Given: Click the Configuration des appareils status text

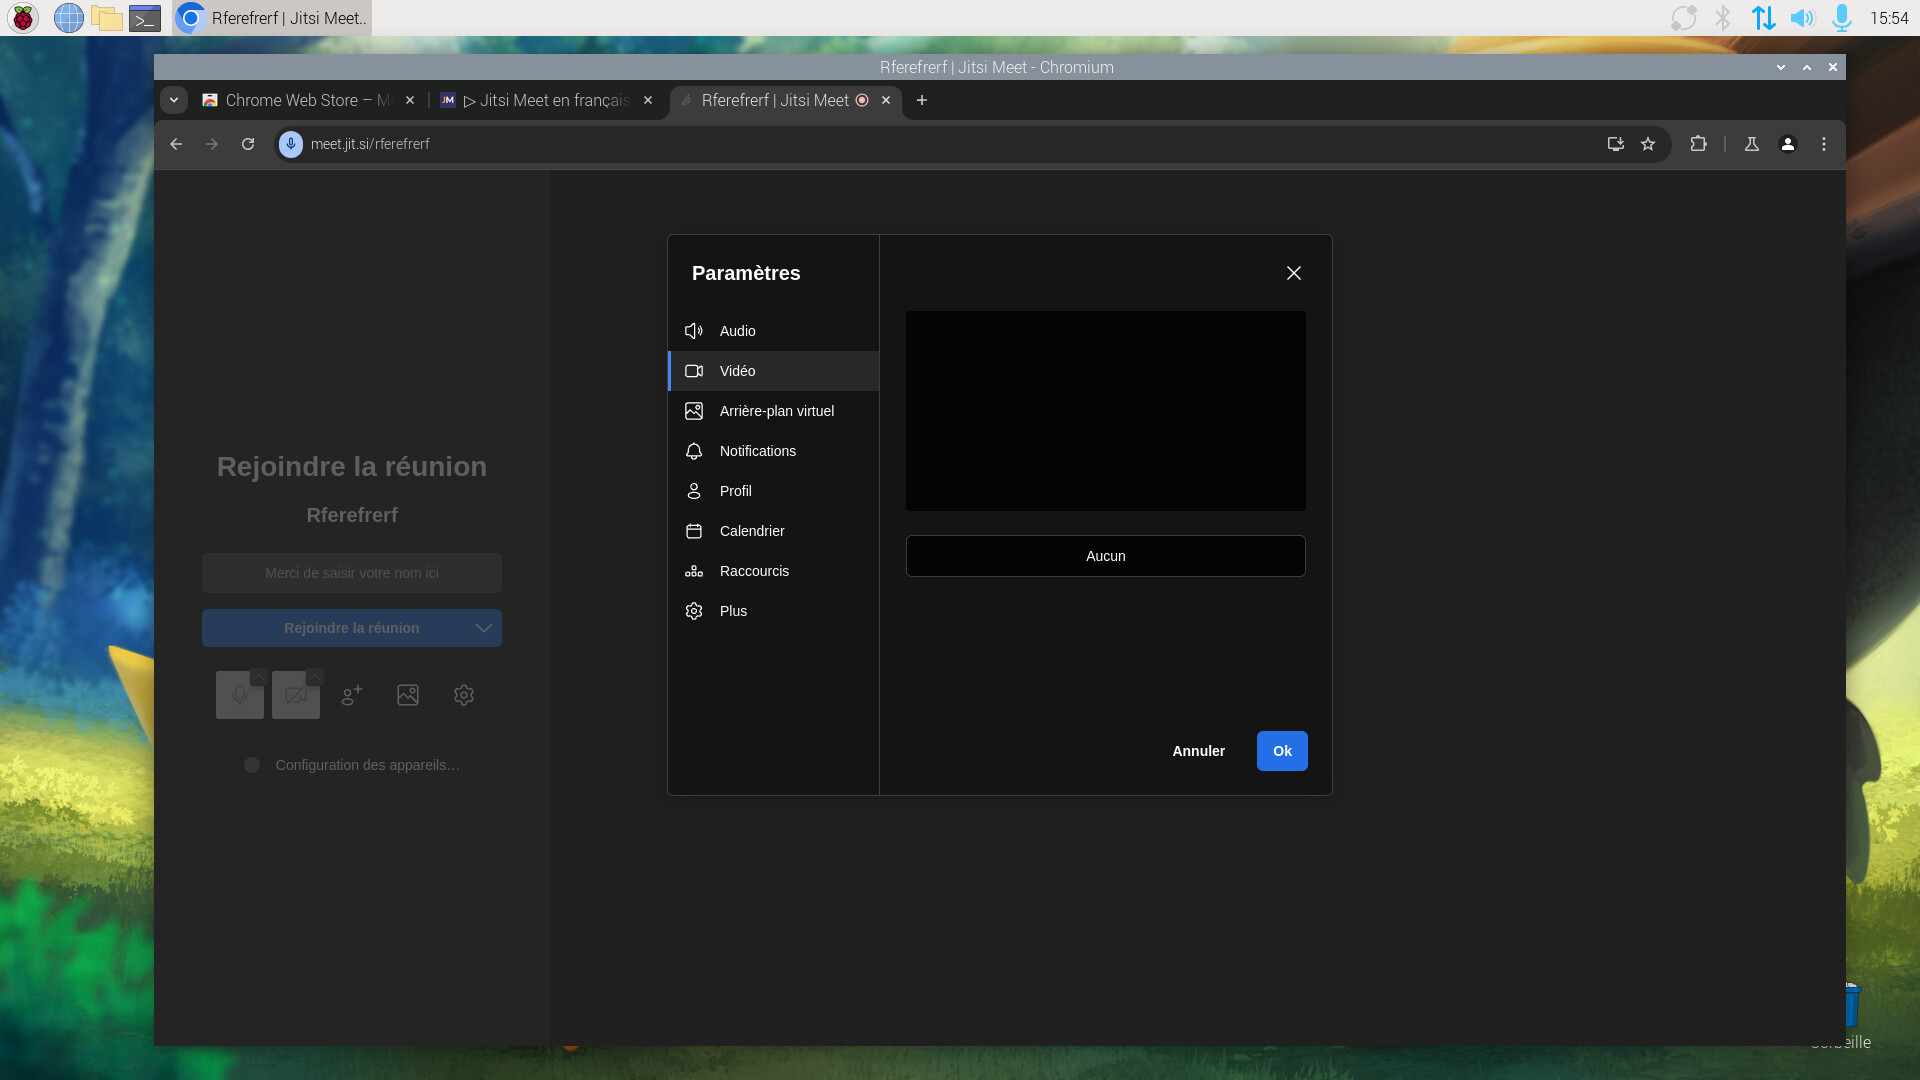Looking at the screenshot, I should coord(368,765).
